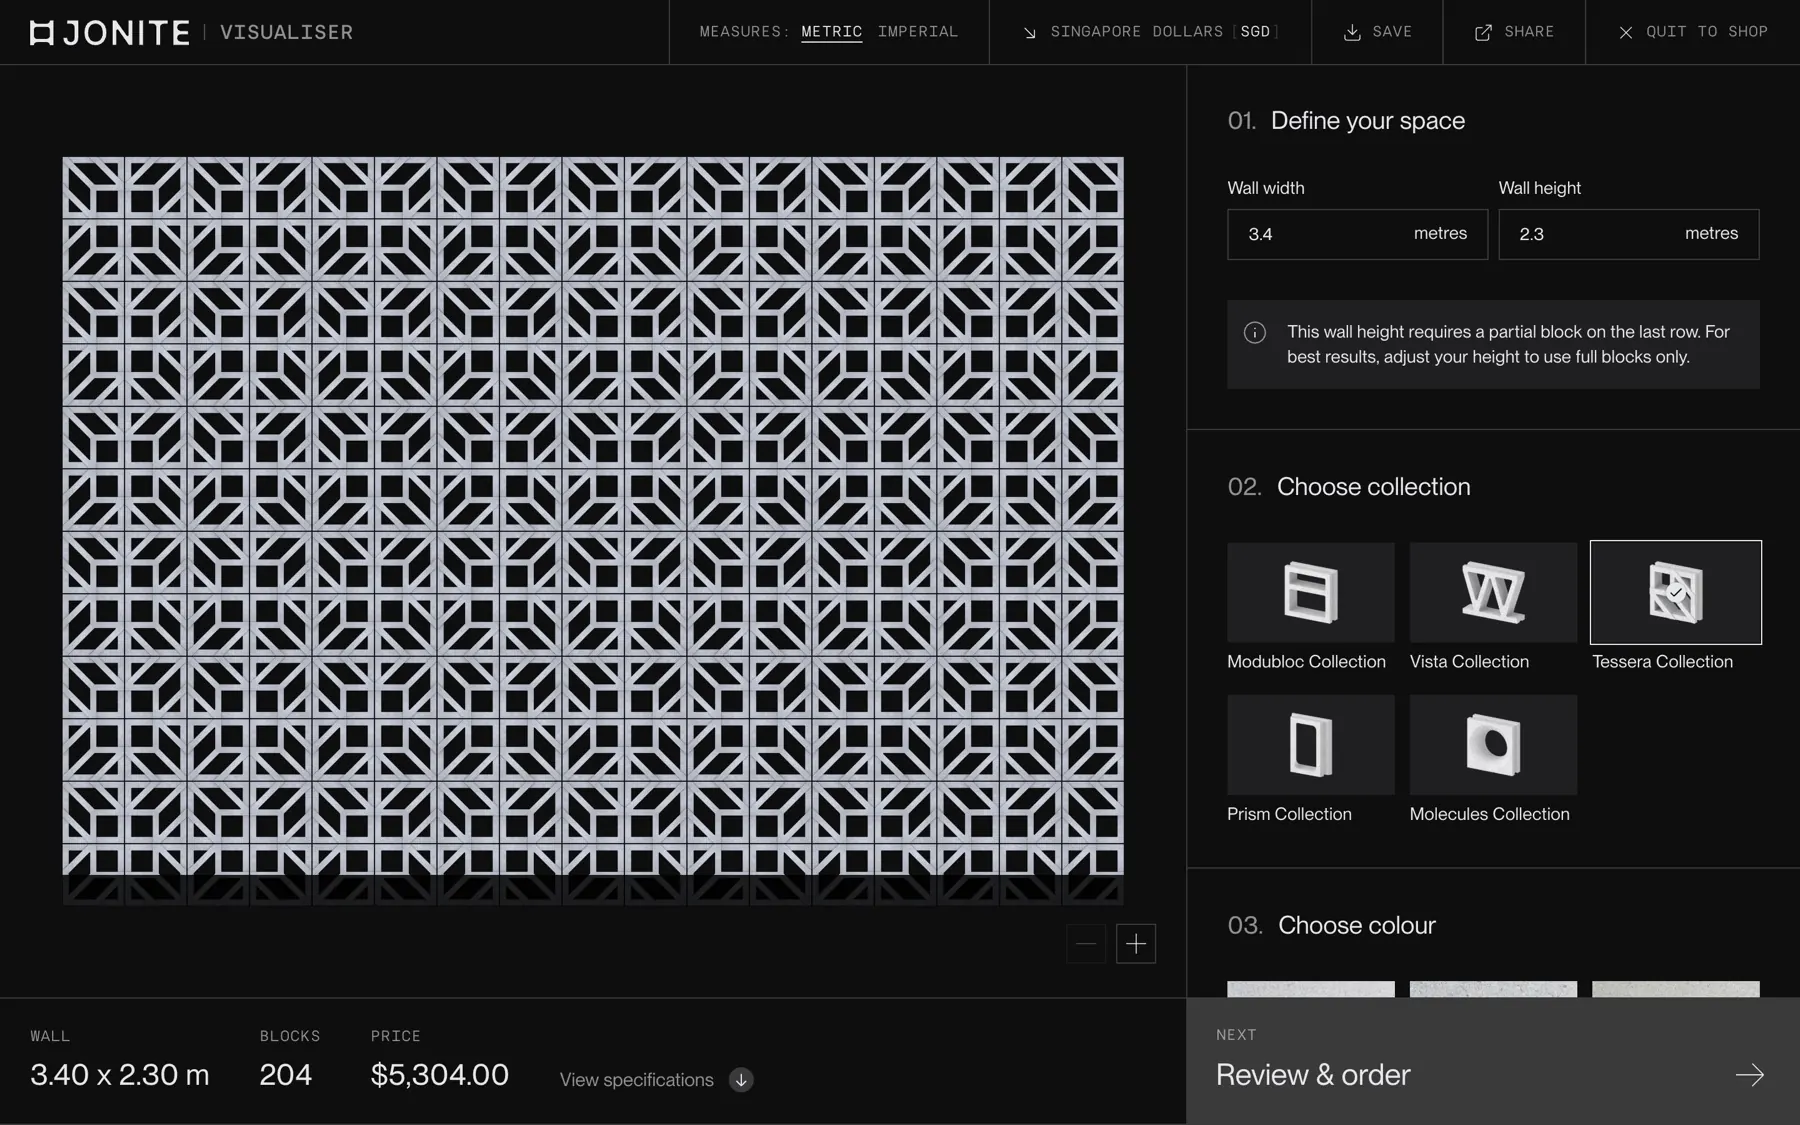Viewport: 1800px width, 1125px height.
Task: Open the Singapore Dollars currency selector
Action: coord(1150,32)
